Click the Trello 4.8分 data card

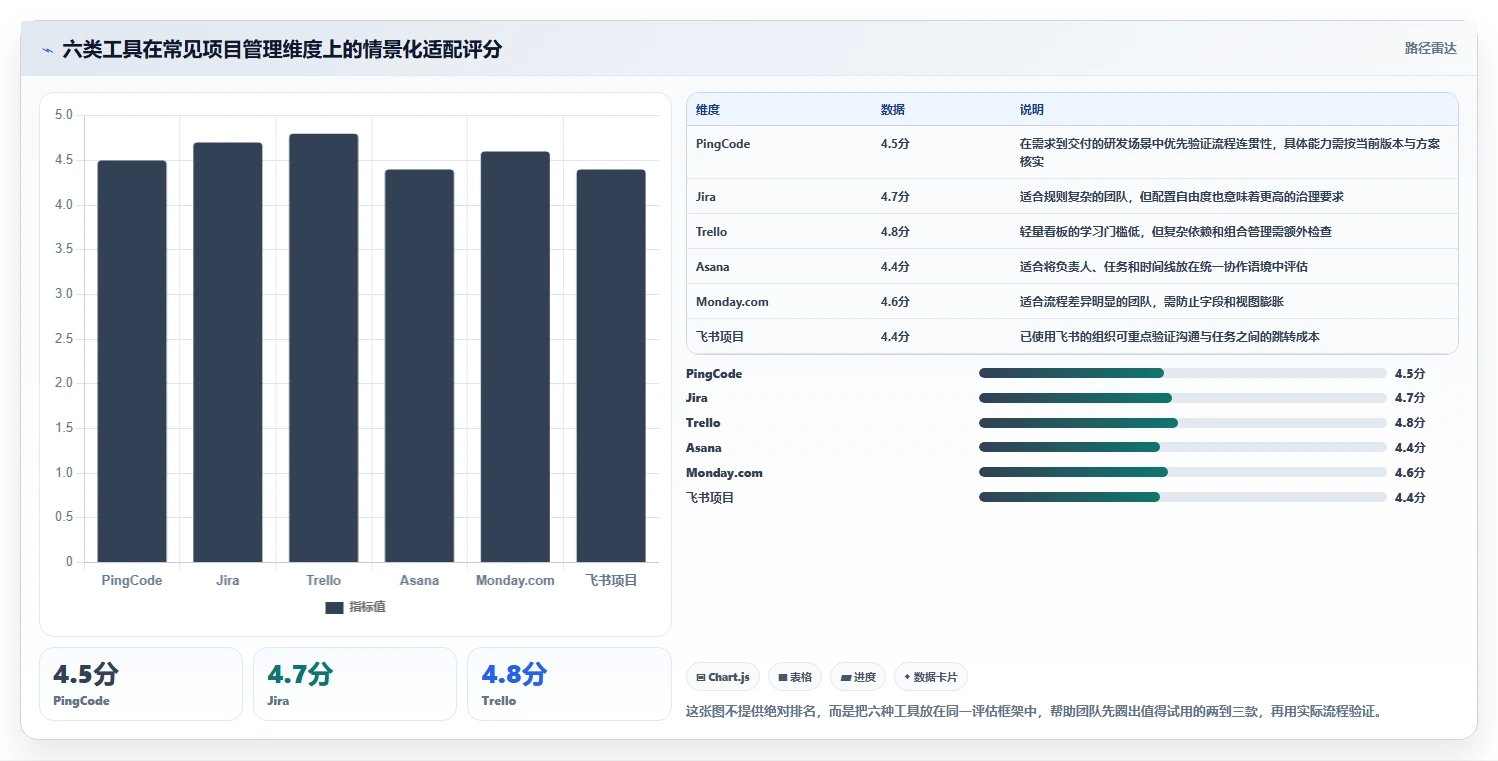click(x=569, y=684)
